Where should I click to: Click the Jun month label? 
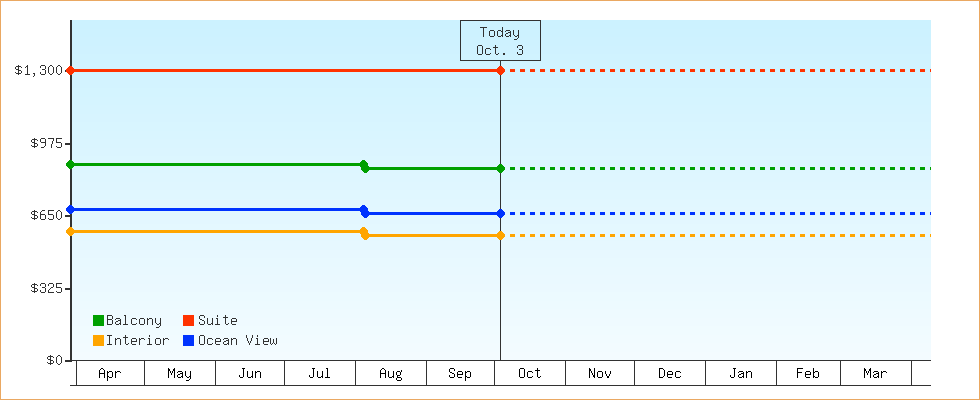click(250, 374)
